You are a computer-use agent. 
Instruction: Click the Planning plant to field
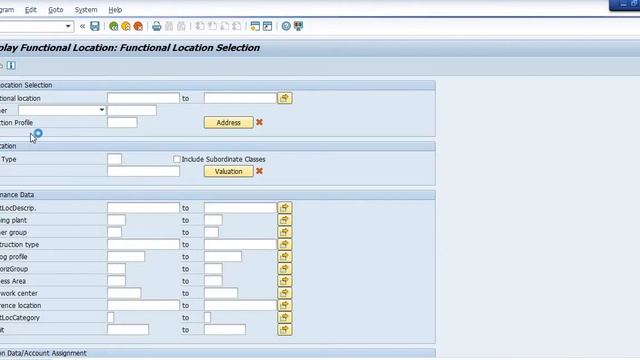213,220
